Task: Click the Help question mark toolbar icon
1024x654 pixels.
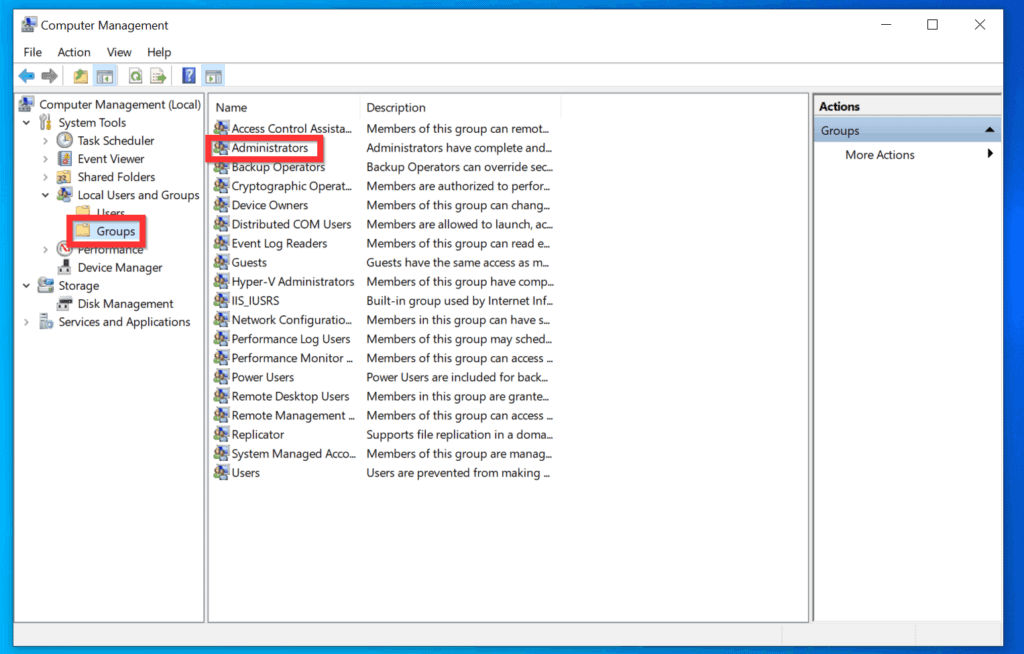Action: pyautogui.click(x=189, y=76)
